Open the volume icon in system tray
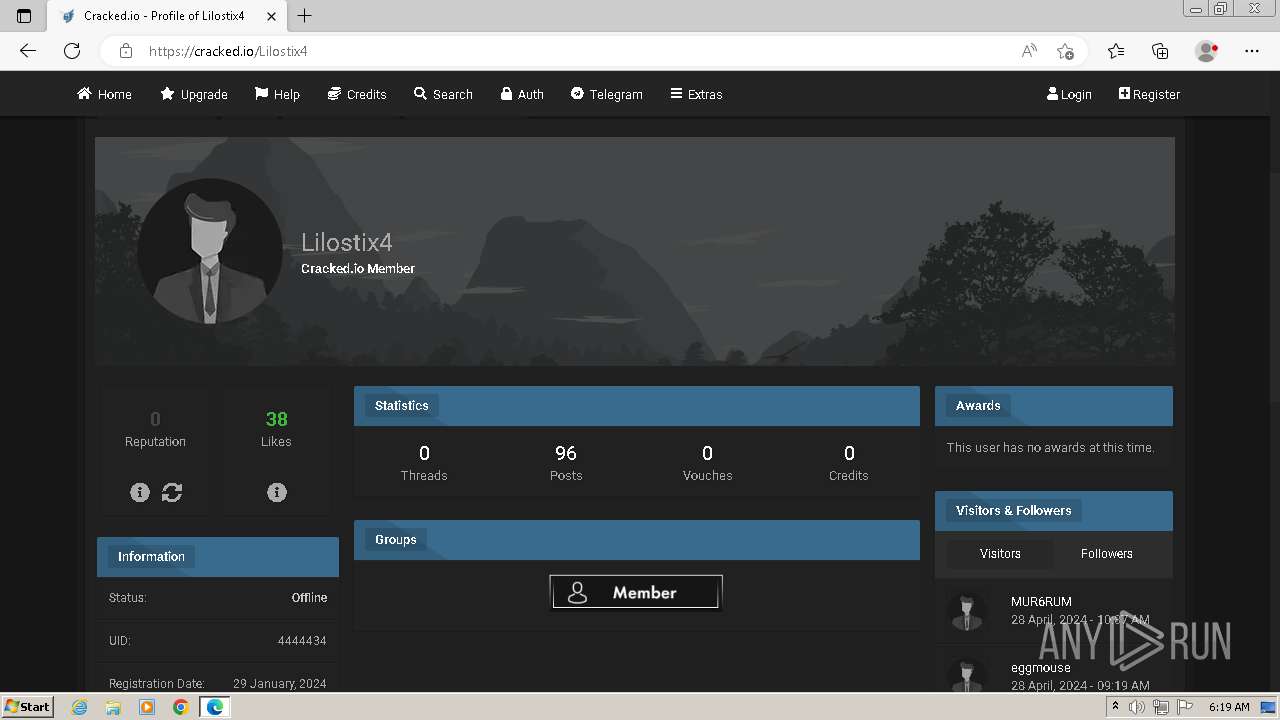 pos(1137,707)
